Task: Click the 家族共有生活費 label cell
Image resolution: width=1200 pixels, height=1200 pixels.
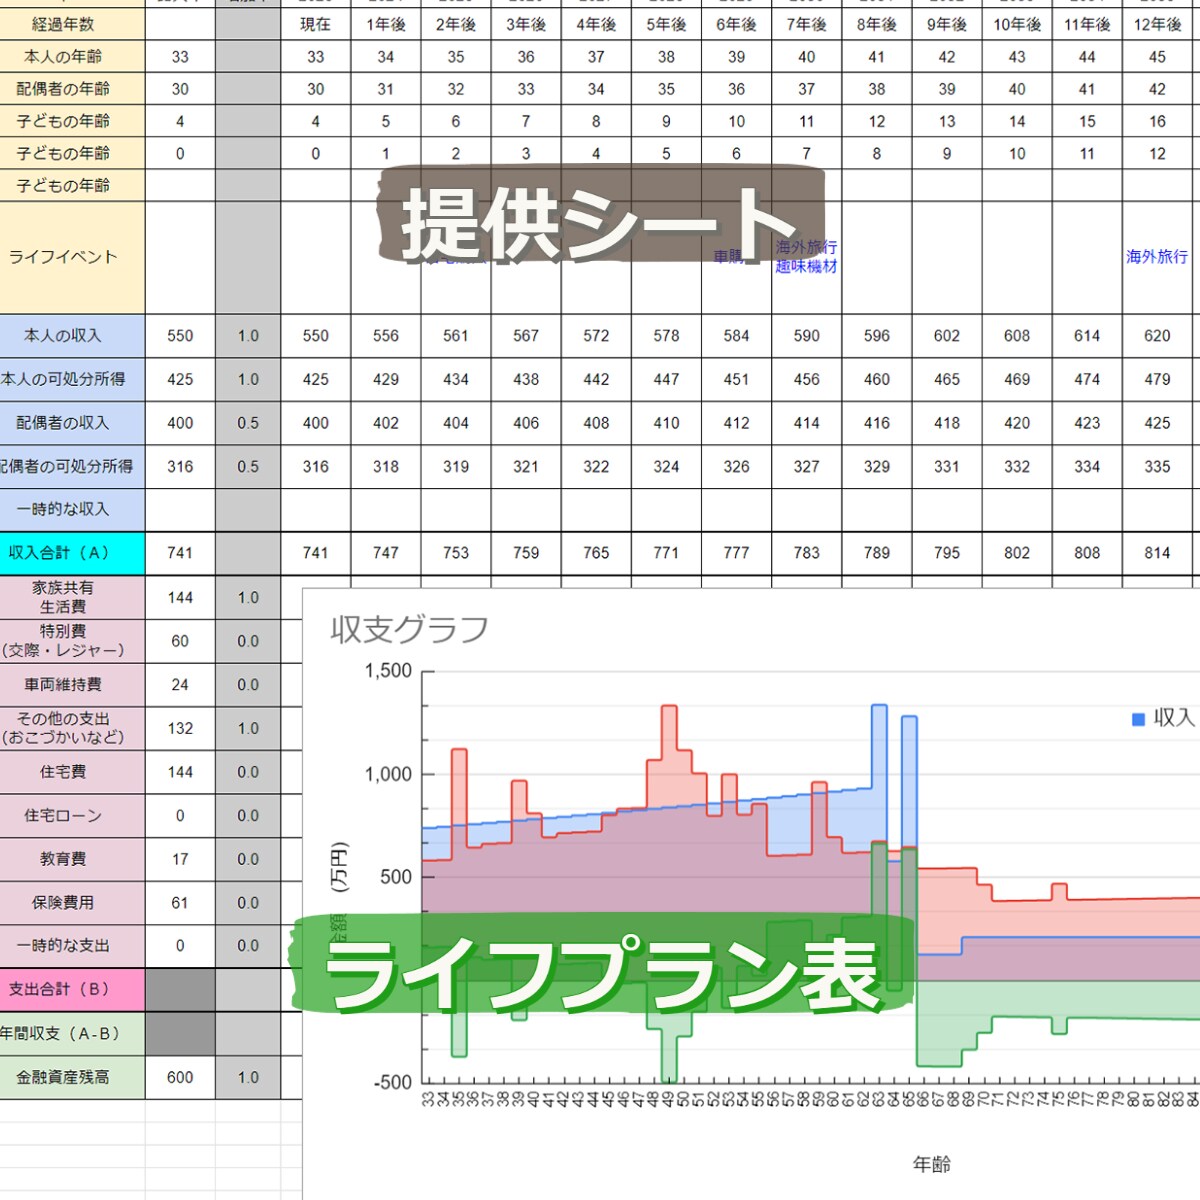Action: click(72, 597)
